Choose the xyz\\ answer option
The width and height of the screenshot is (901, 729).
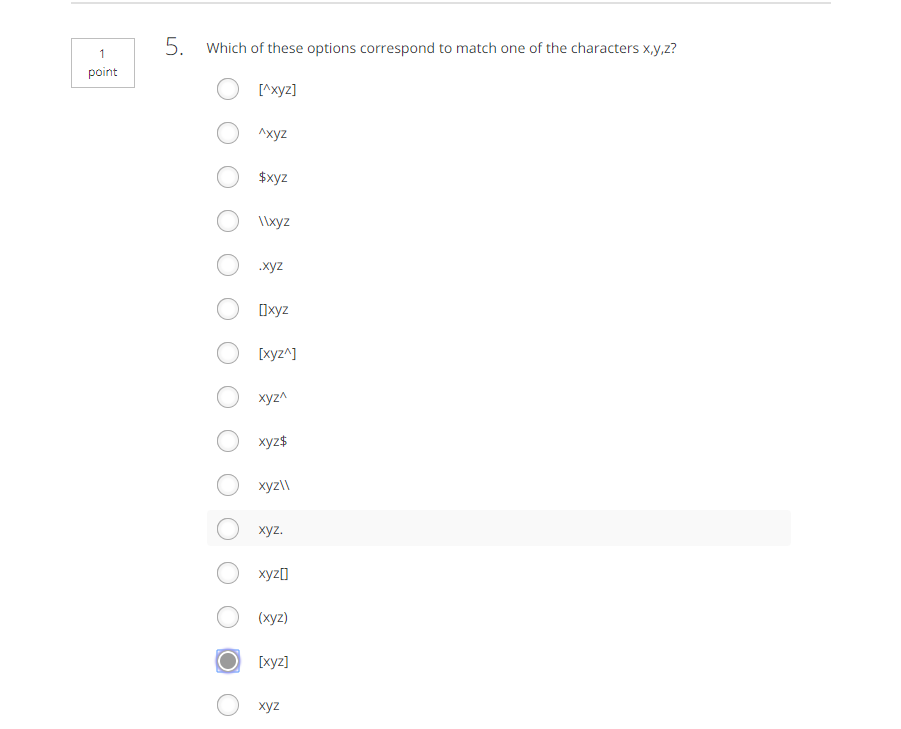[228, 485]
